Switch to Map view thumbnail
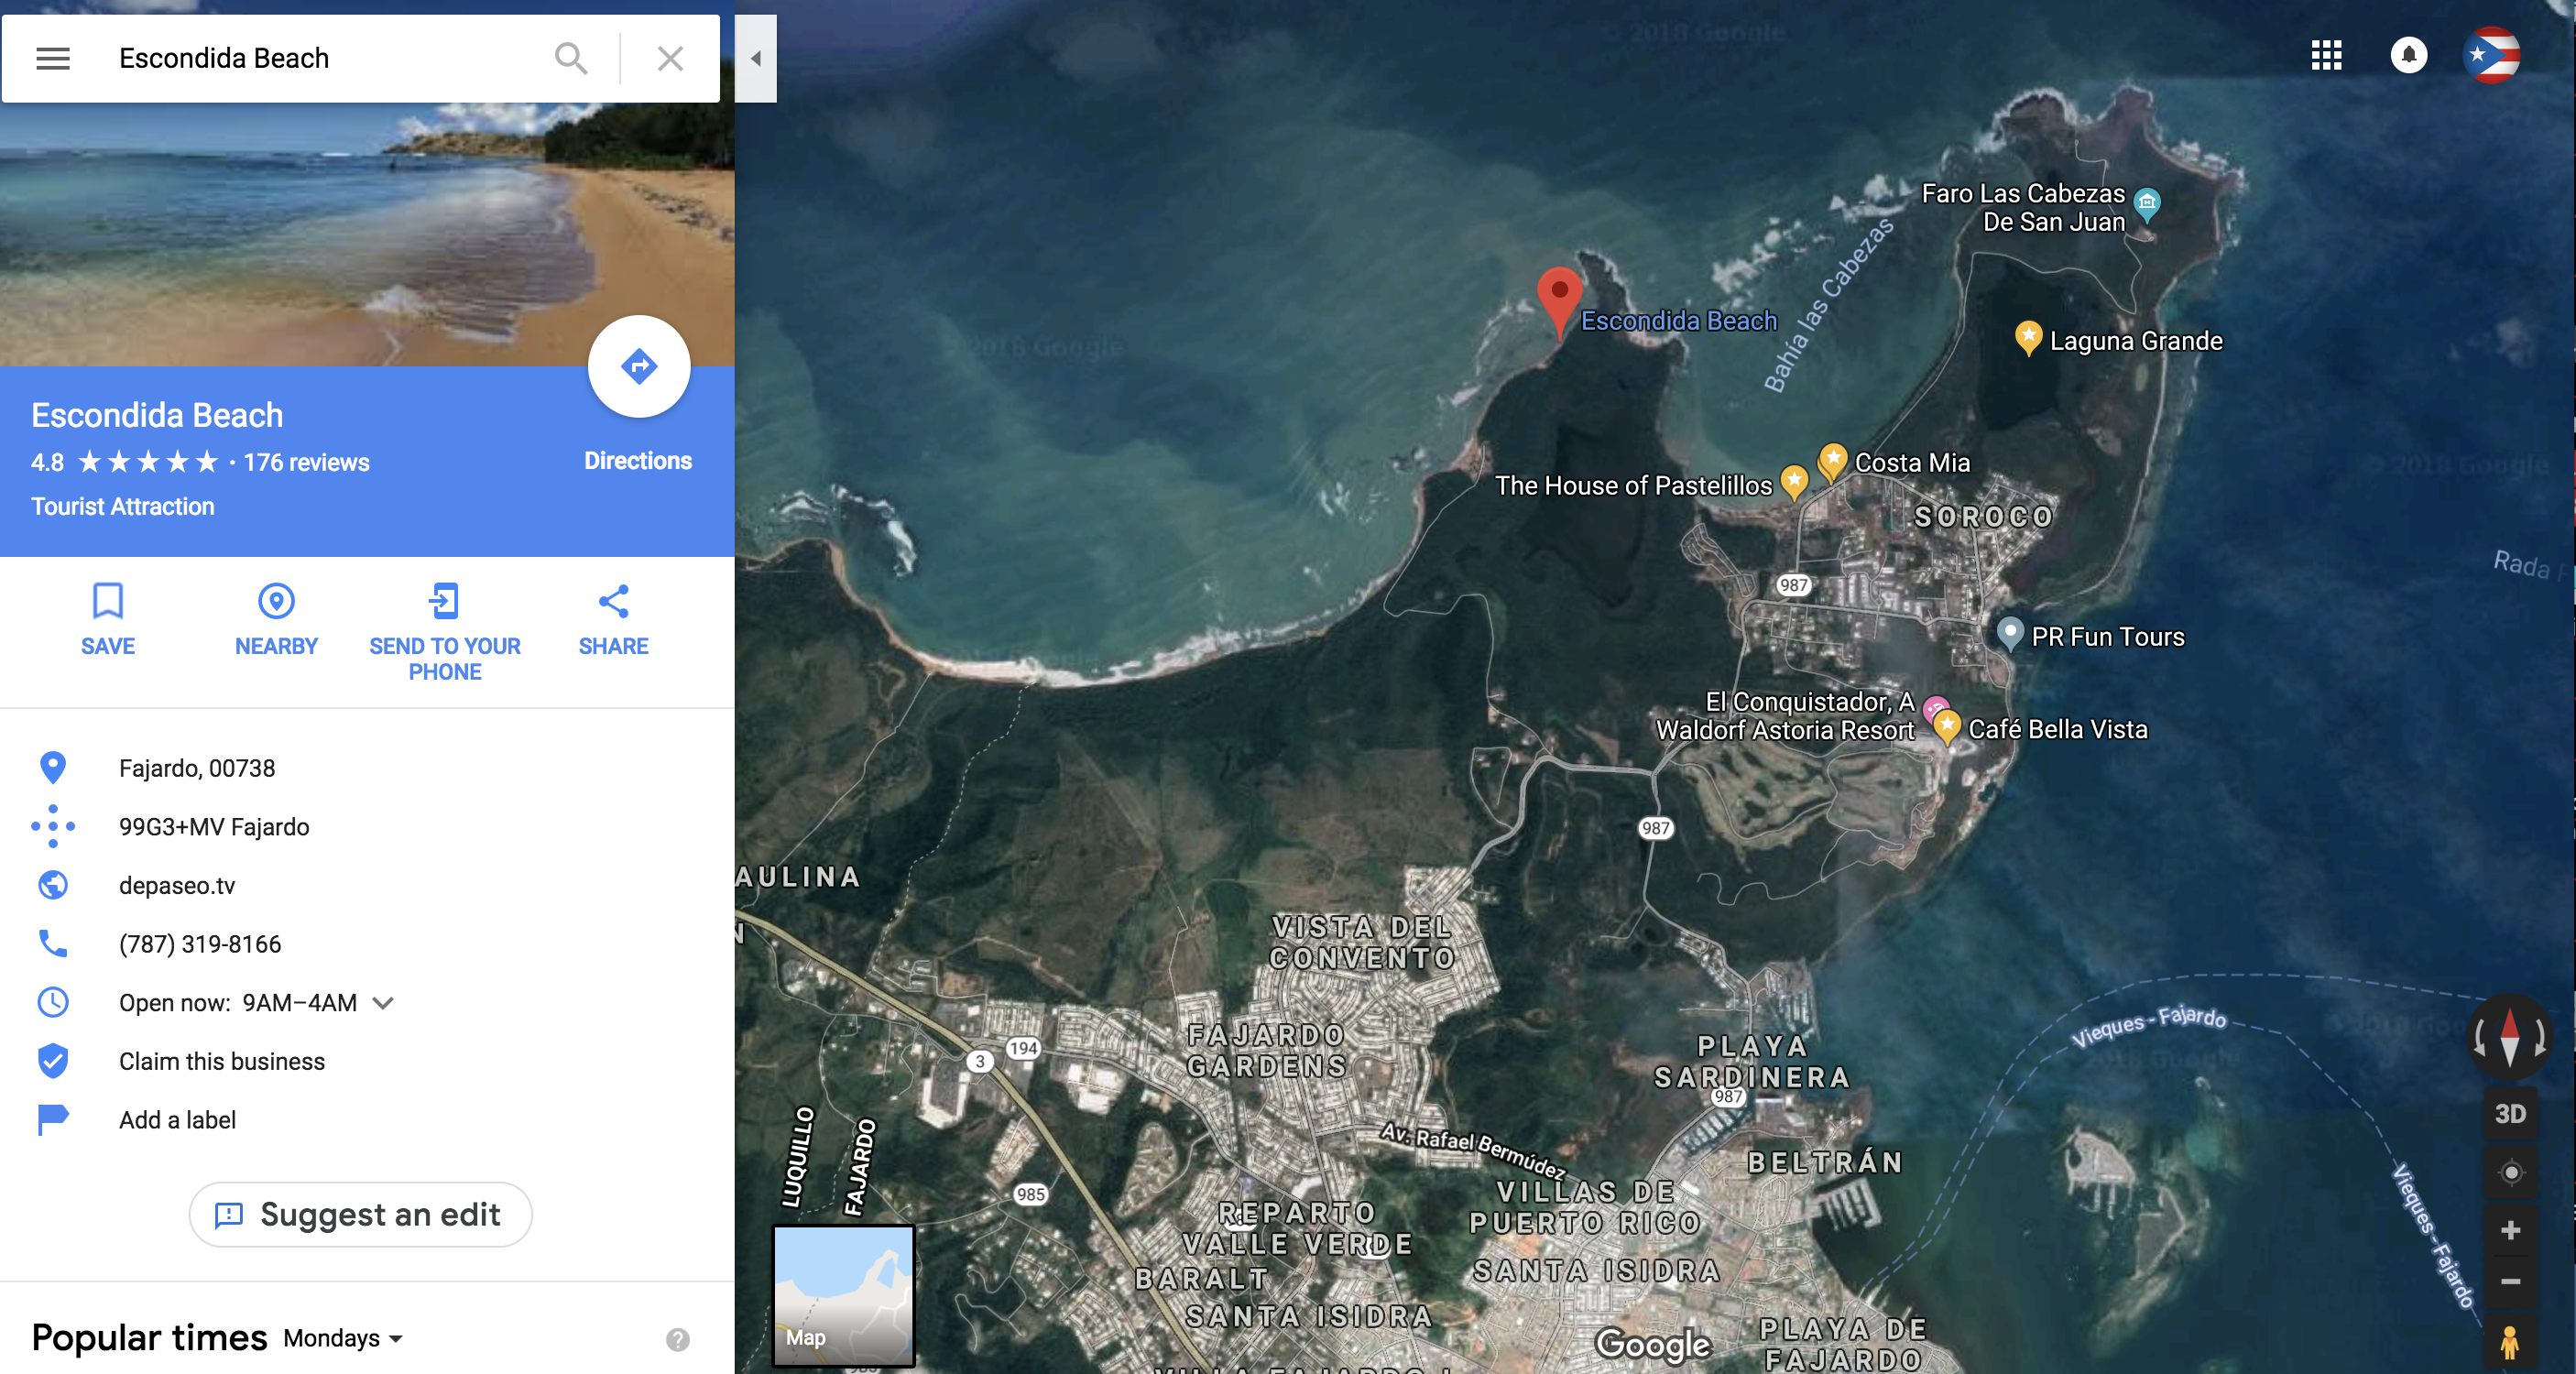Viewport: 2576px width, 1374px height. click(x=843, y=1295)
